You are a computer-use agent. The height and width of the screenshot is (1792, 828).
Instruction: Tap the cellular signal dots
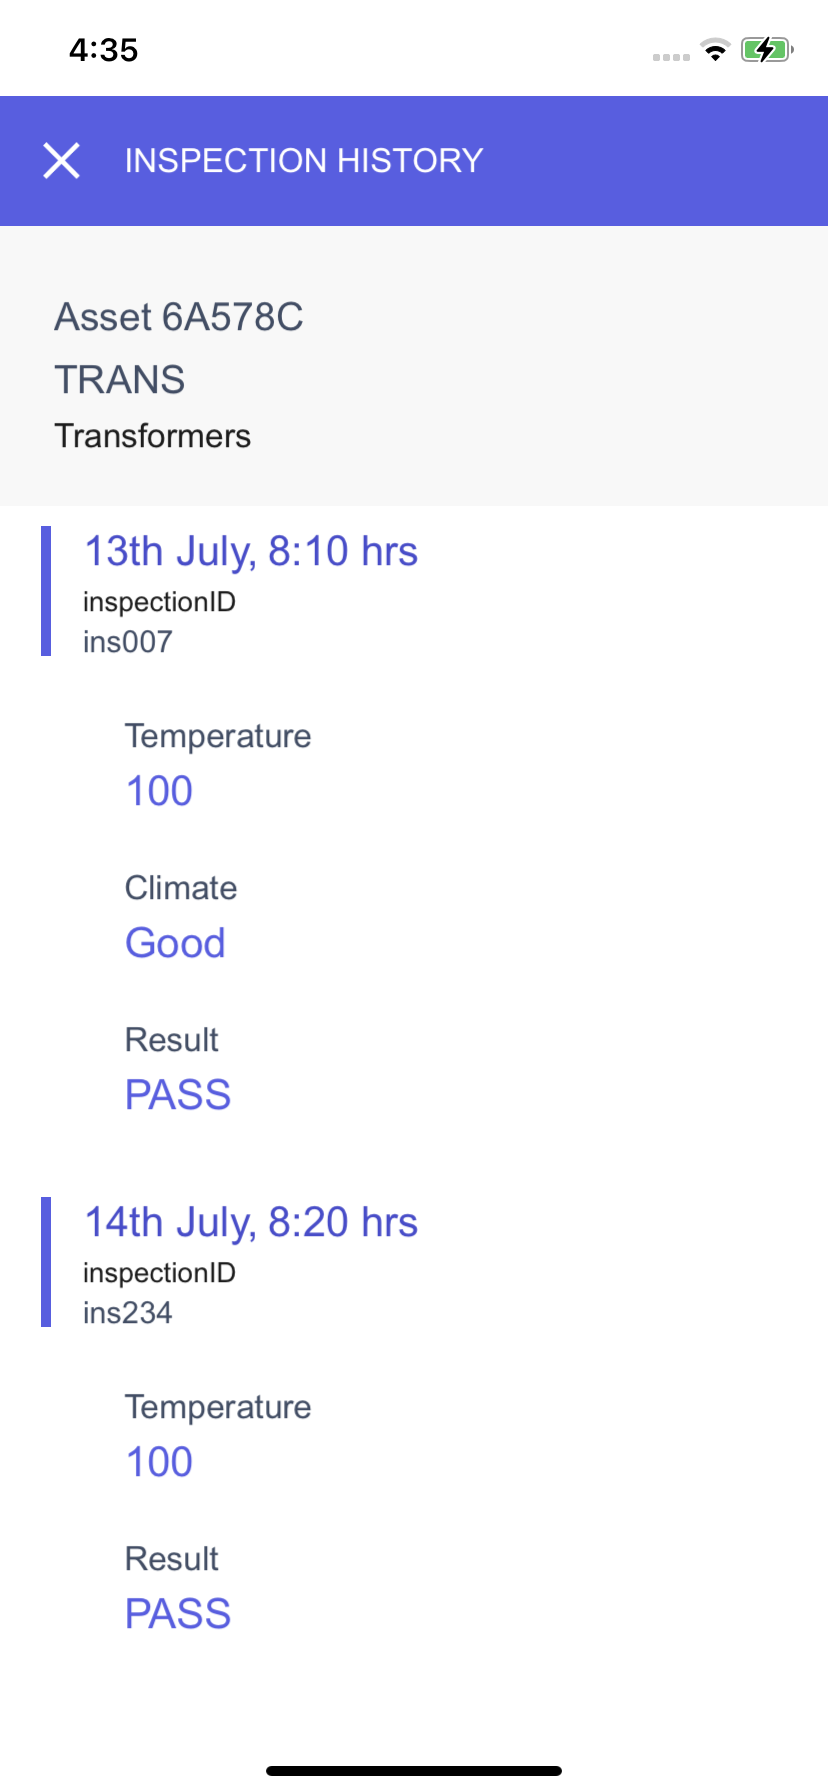(671, 57)
